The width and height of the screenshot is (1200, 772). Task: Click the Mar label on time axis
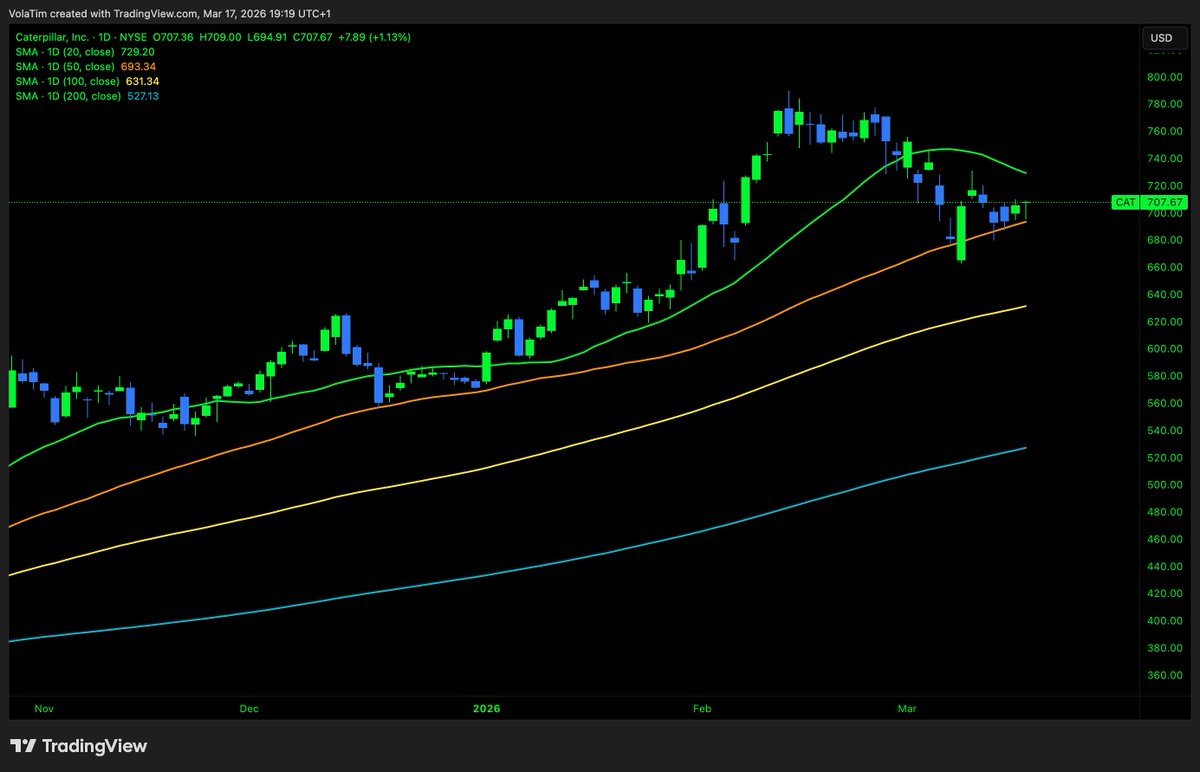[908, 709]
